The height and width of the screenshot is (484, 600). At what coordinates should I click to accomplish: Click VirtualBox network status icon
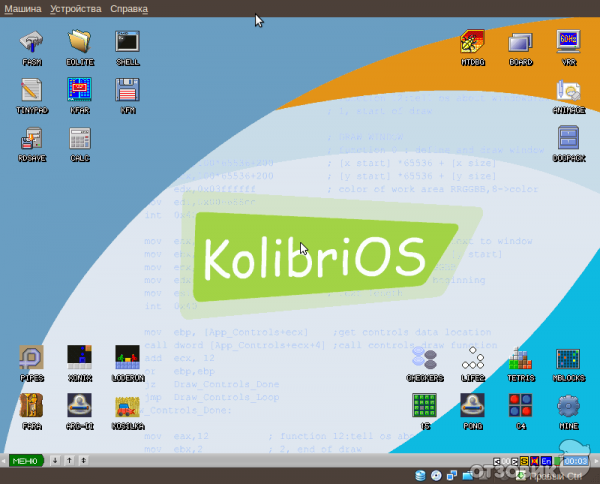(452, 476)
